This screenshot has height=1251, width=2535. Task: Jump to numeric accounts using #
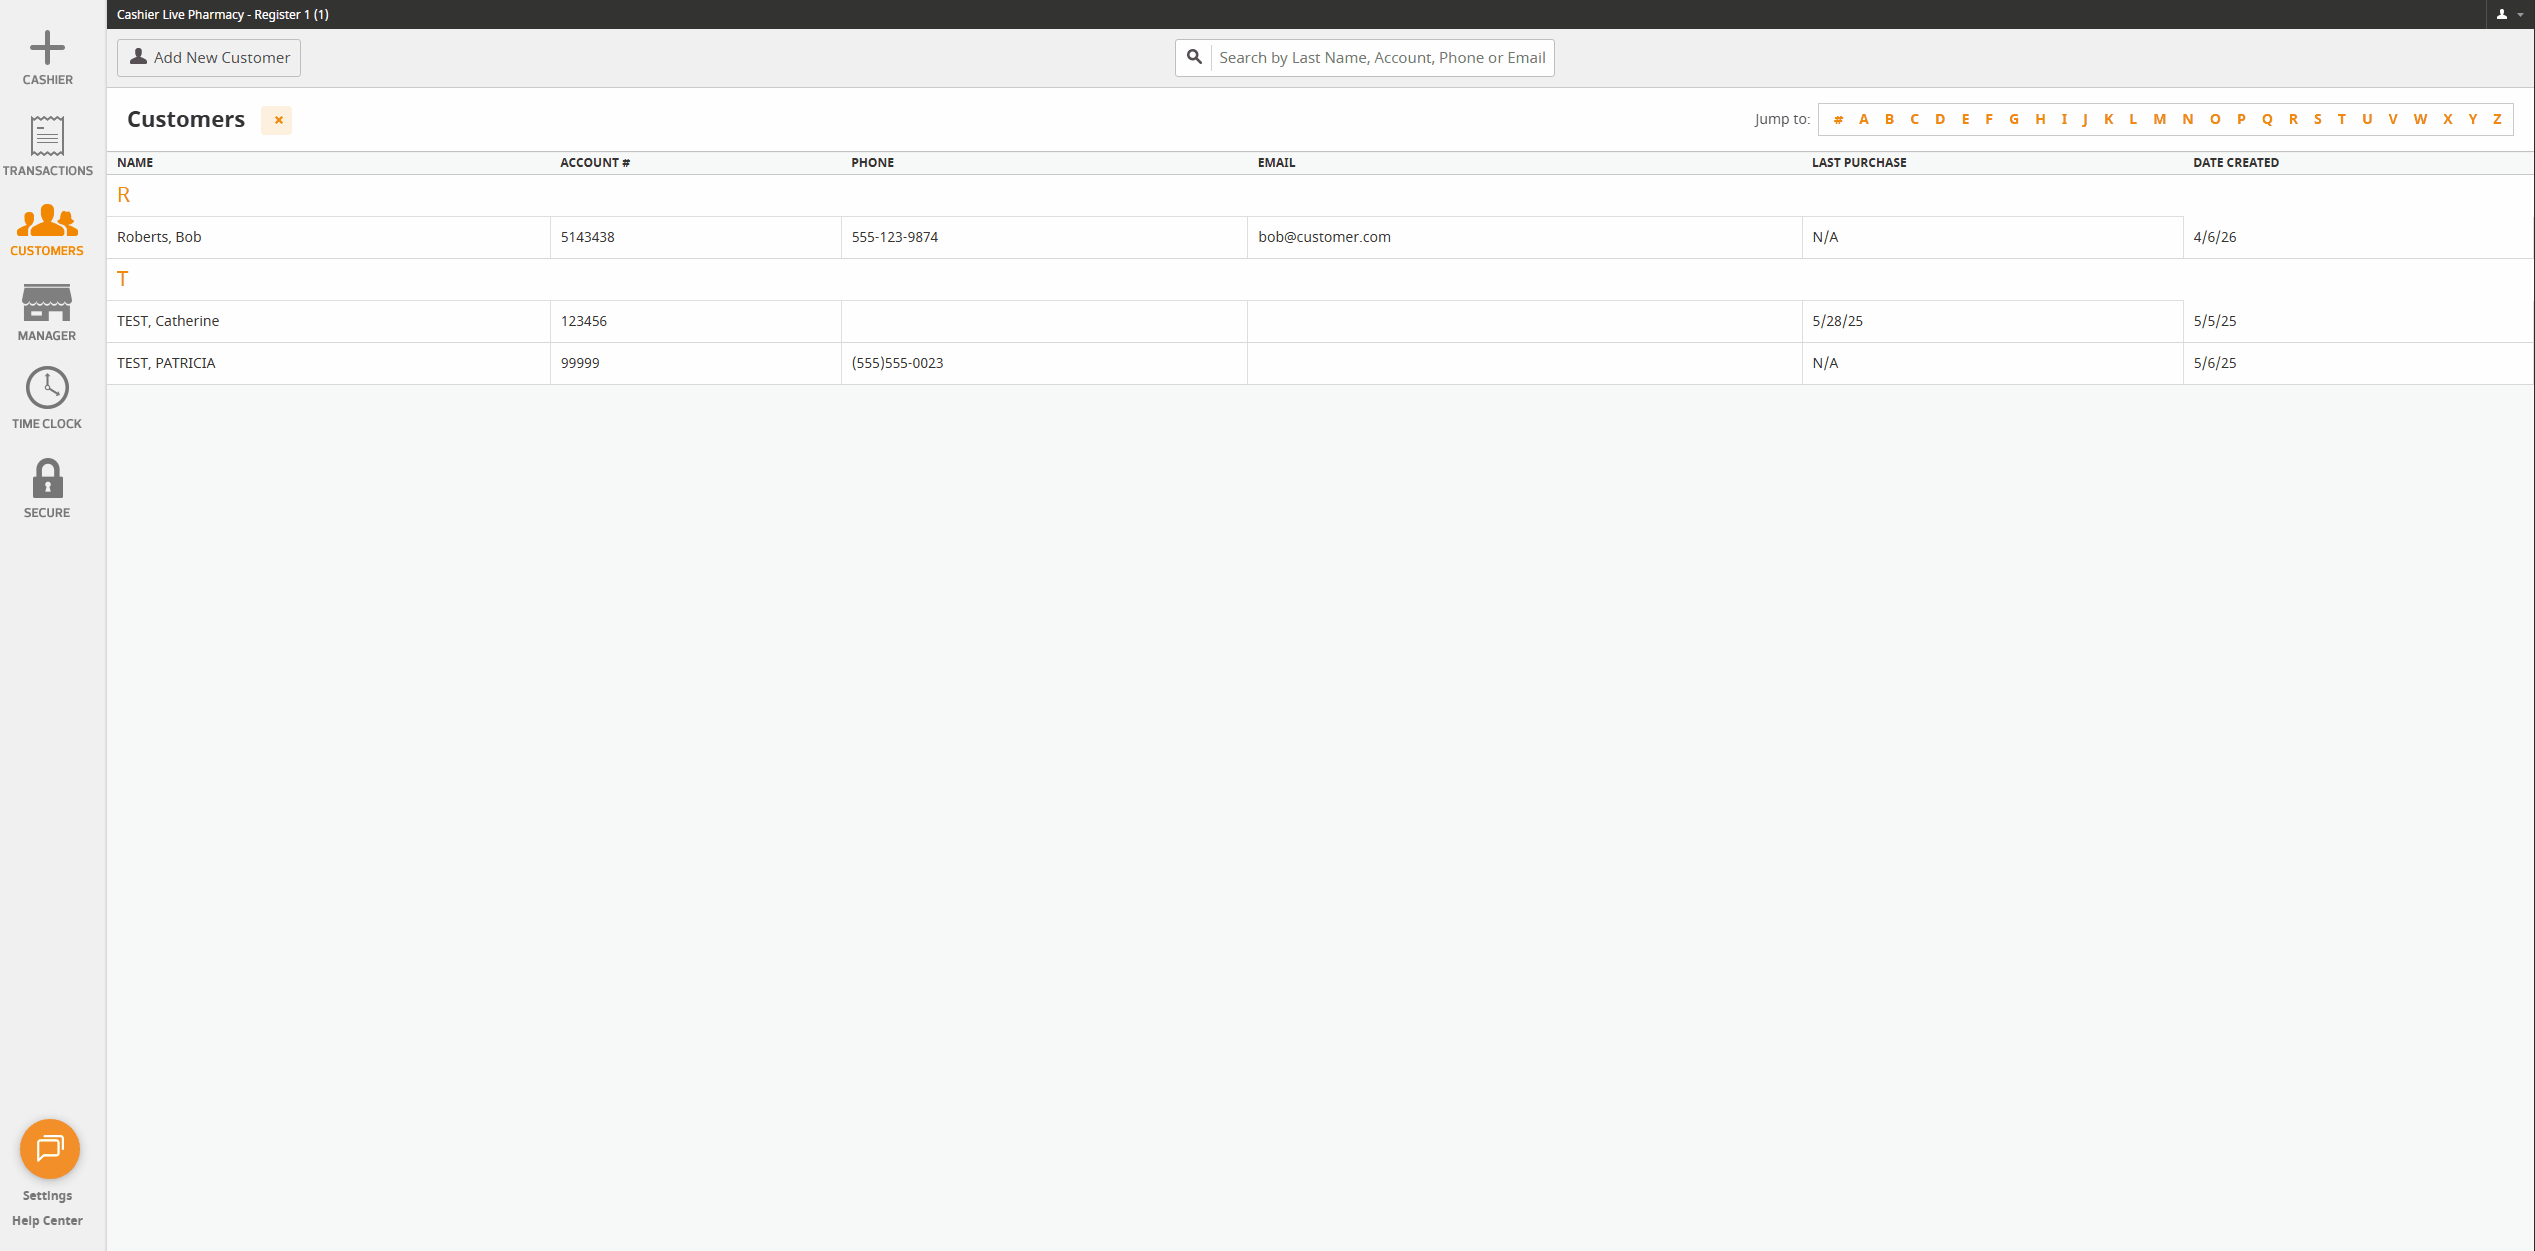(x=1838, y=118)
